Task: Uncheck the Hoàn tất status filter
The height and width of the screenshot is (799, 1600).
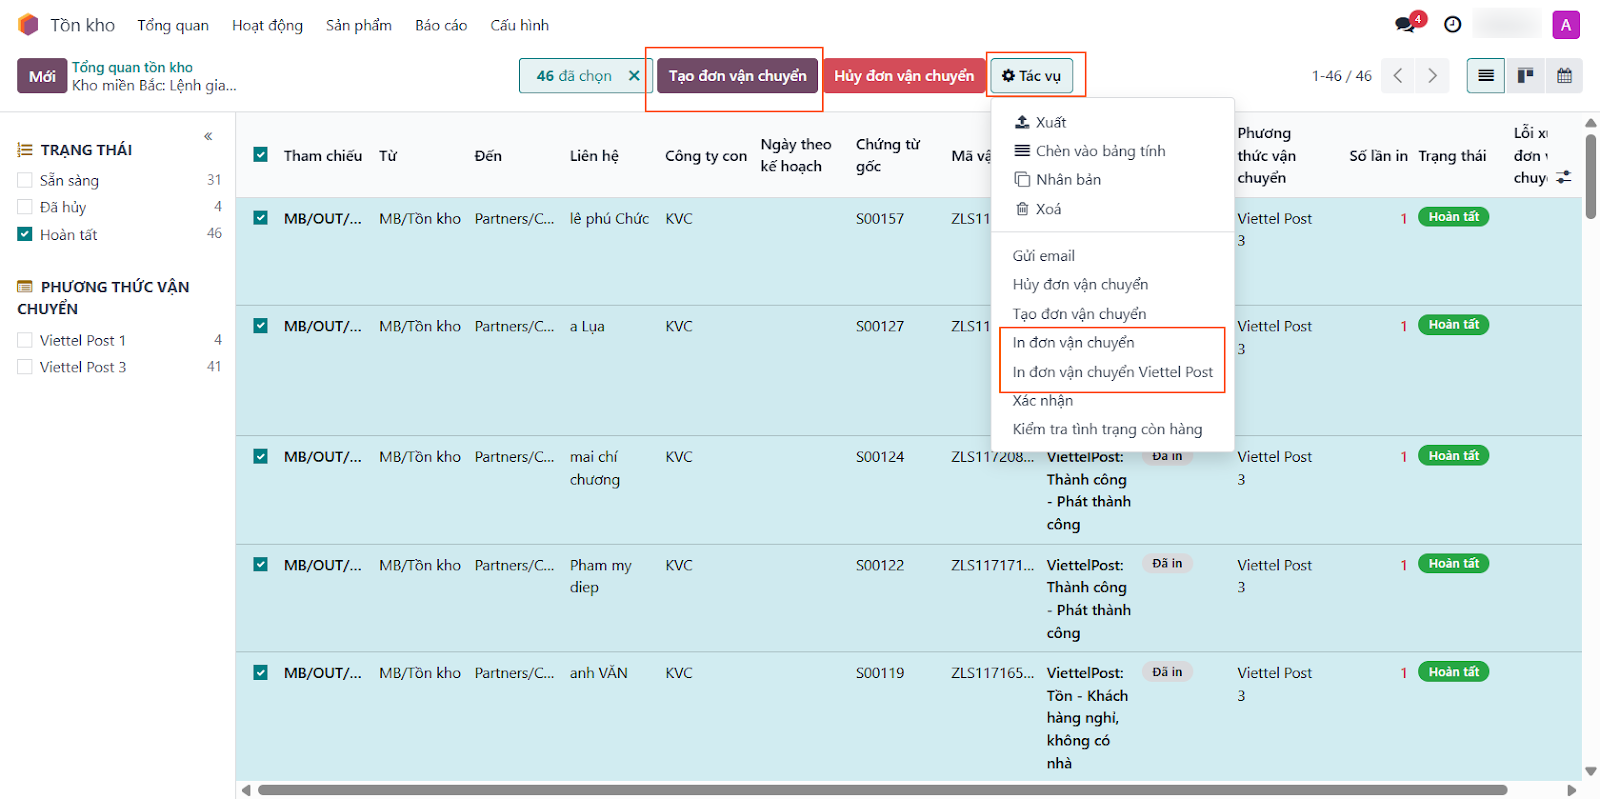Action: click(x=25, y=235)
